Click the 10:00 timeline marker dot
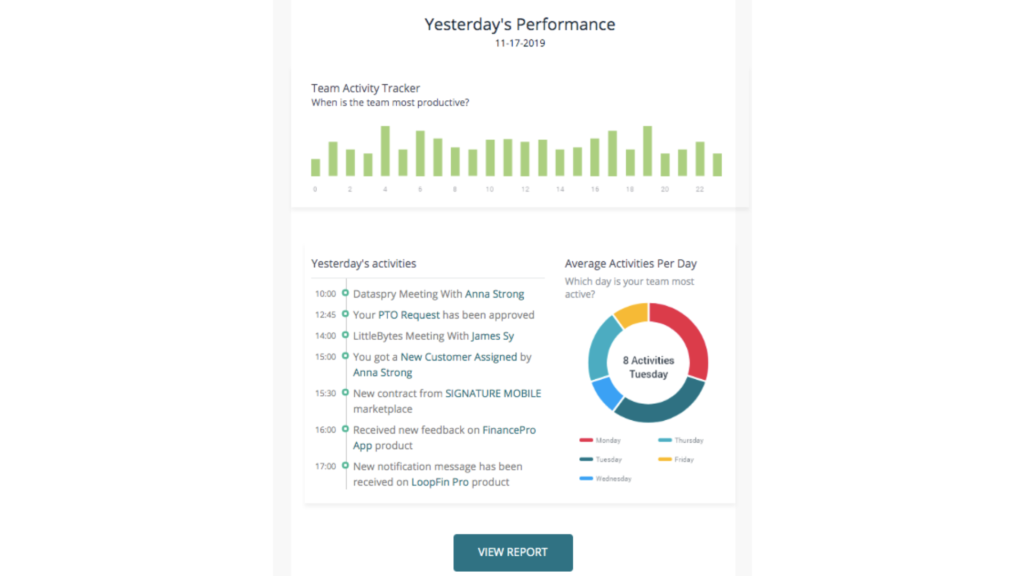 [x=345, y=293]
